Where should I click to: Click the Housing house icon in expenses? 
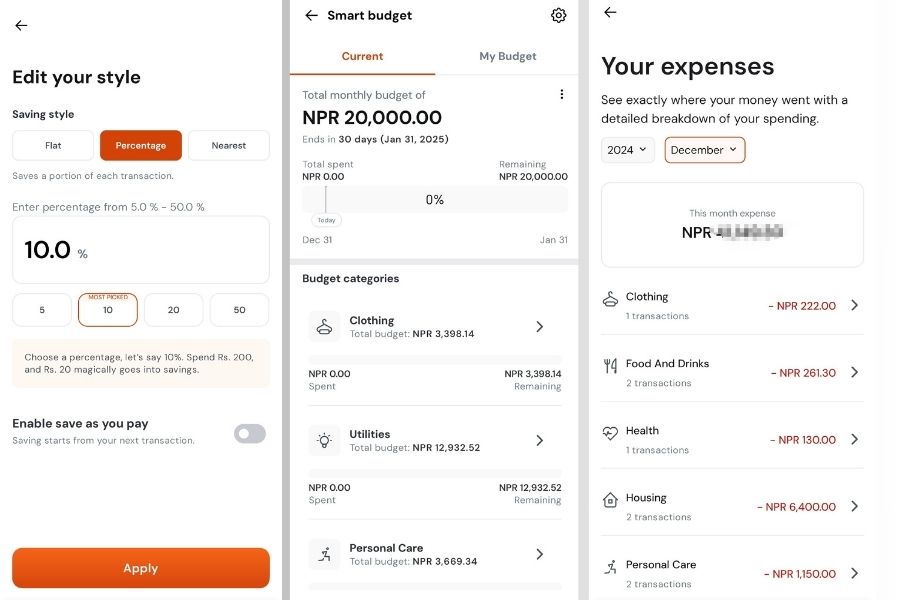[x=610, y=499]
